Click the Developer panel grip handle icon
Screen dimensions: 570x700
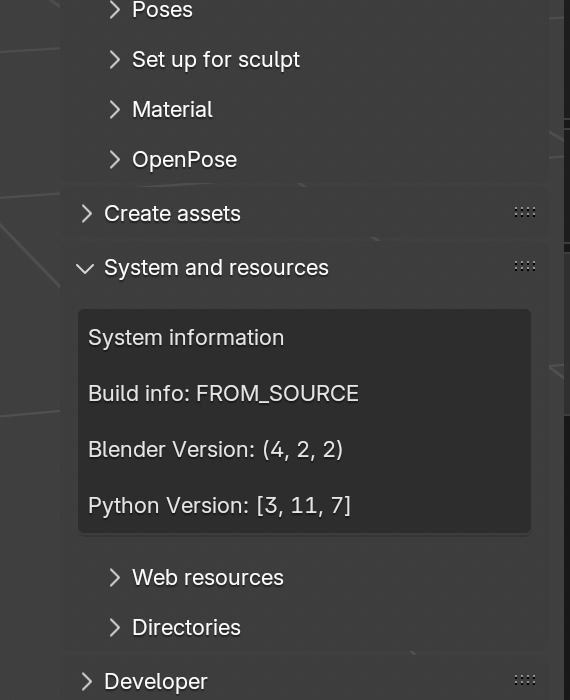pyautogui.click(x=524, y=680)
